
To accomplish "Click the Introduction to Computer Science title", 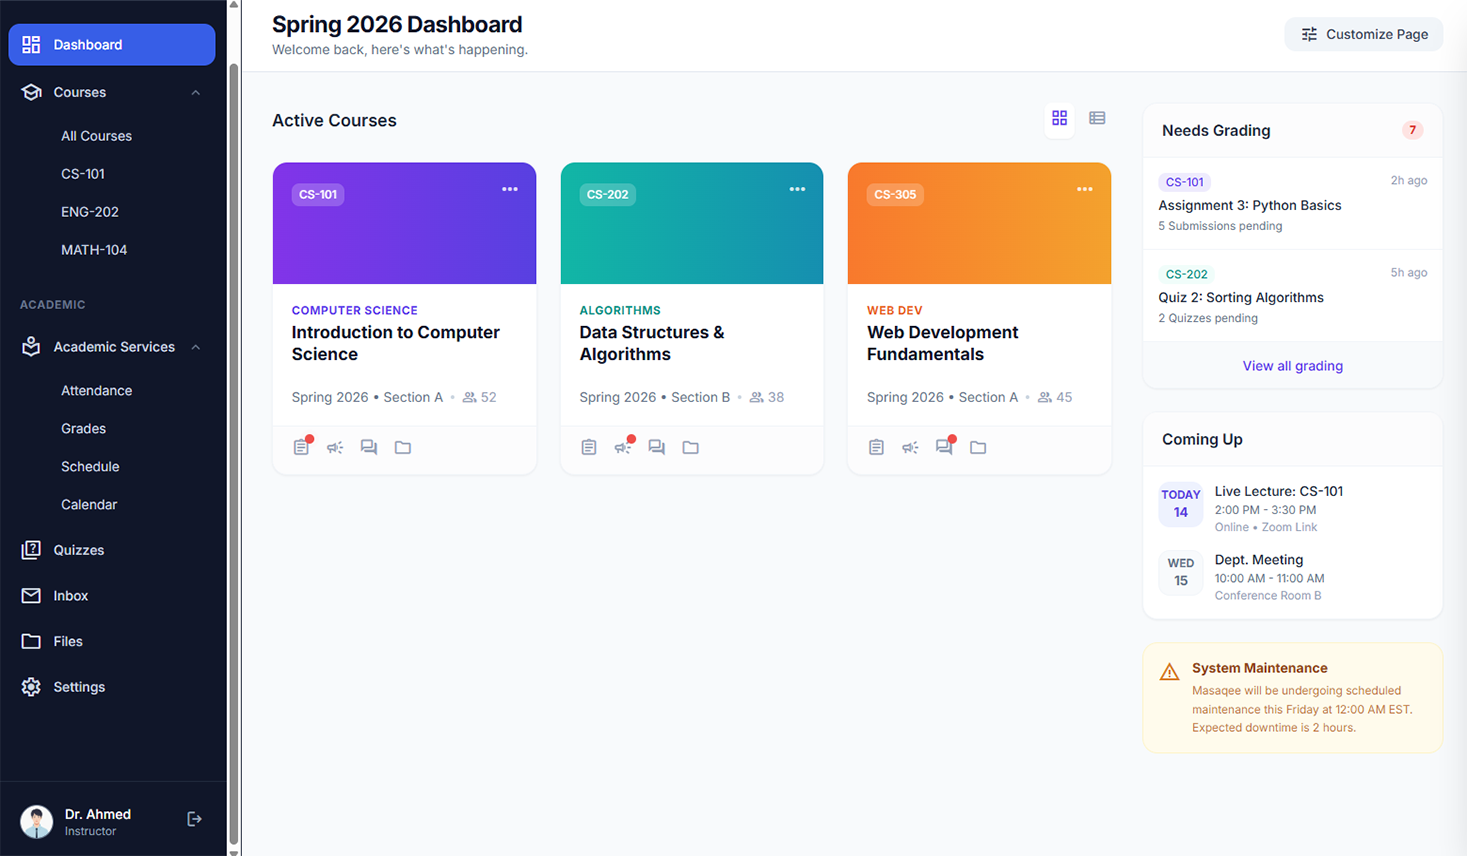I will pos(396,343).
